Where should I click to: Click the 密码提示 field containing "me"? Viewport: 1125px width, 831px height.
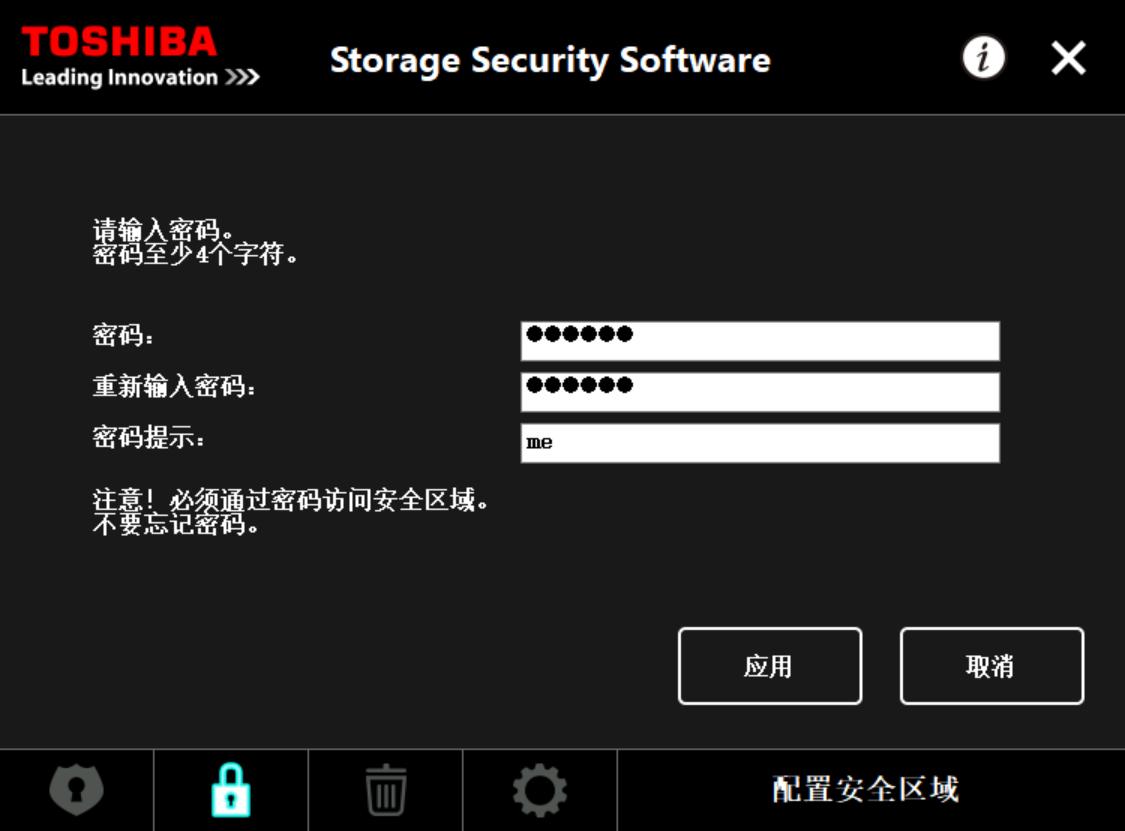click(760, 443)
